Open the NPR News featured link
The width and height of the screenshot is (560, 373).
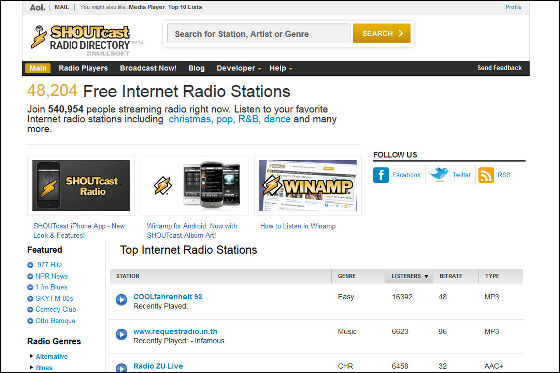pyautogui.click(x=52, y=276)
